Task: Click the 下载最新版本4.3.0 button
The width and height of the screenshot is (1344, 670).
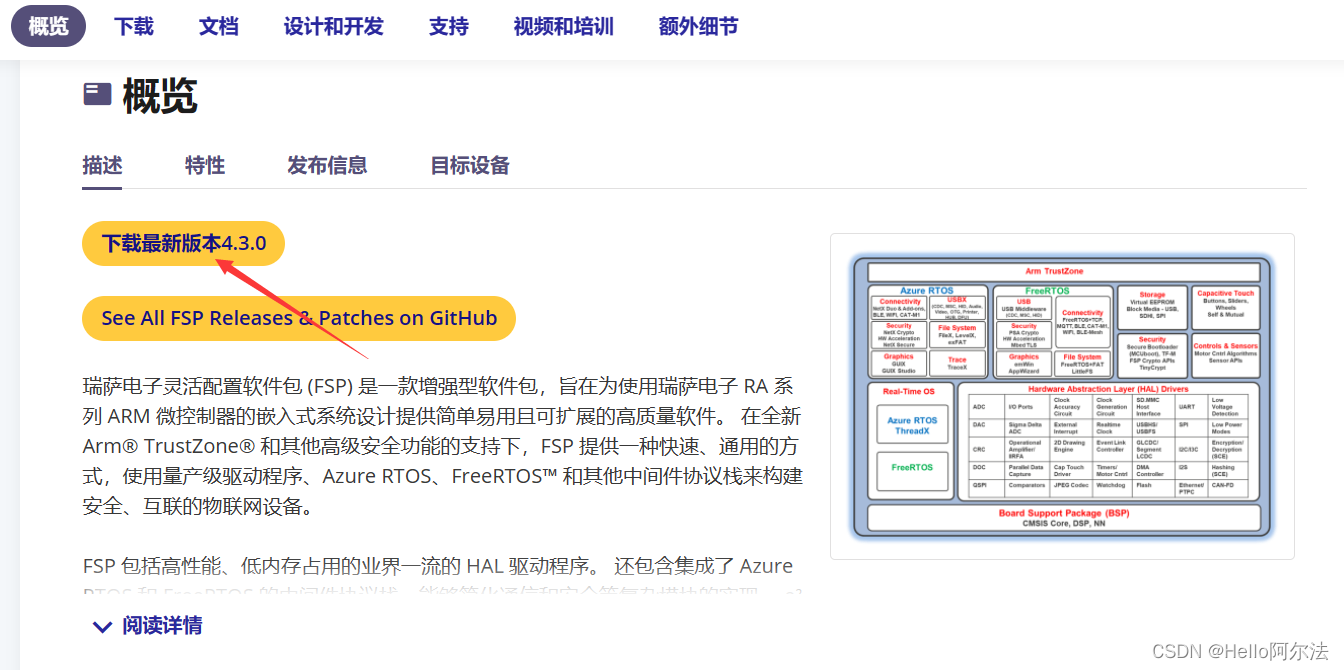Action: (183, 243)
